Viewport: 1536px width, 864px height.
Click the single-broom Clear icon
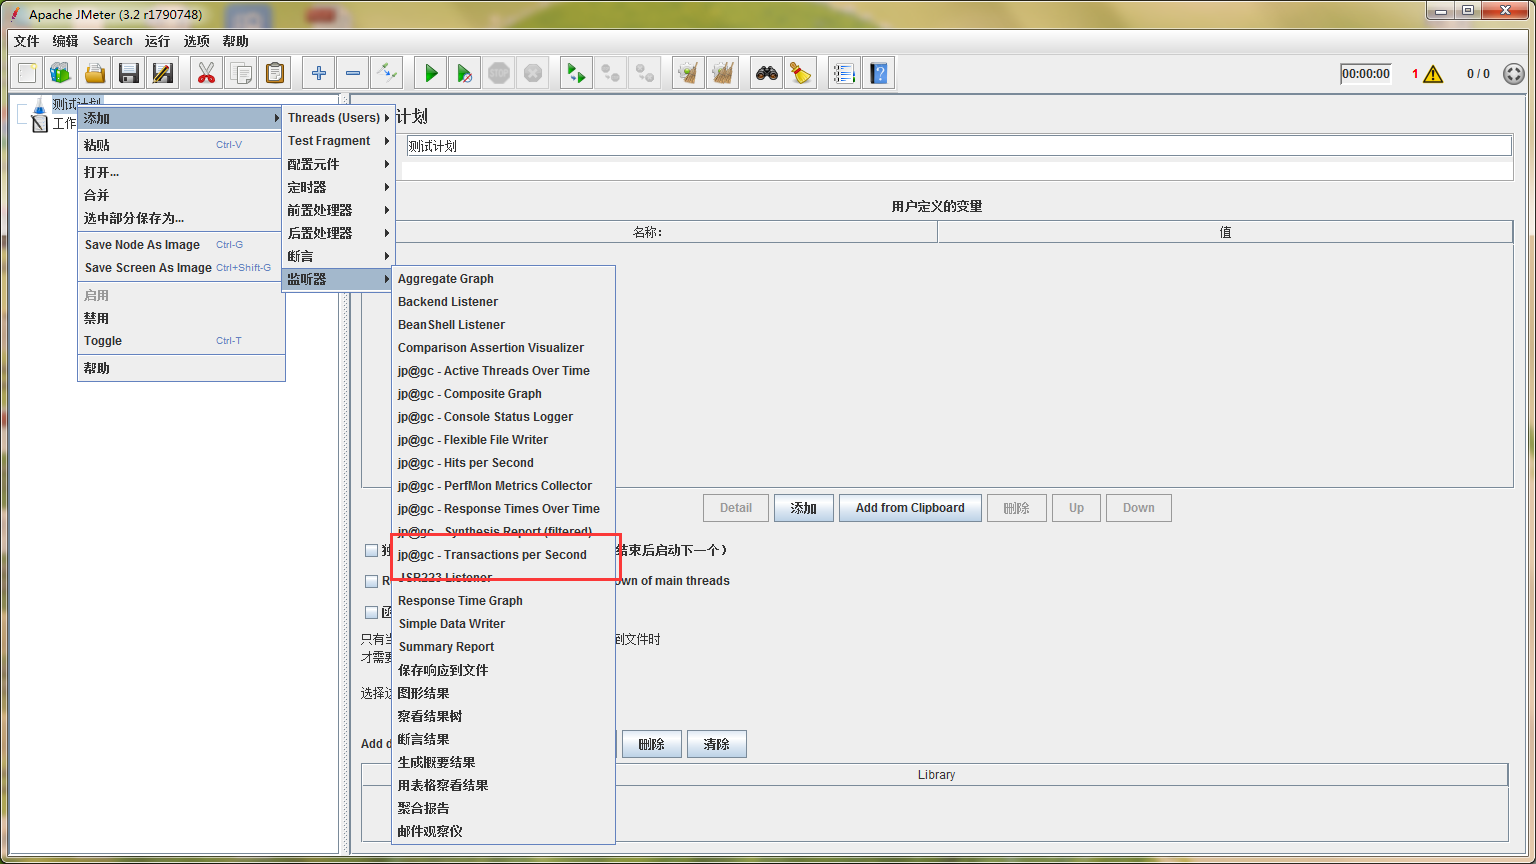coord(688,73)
